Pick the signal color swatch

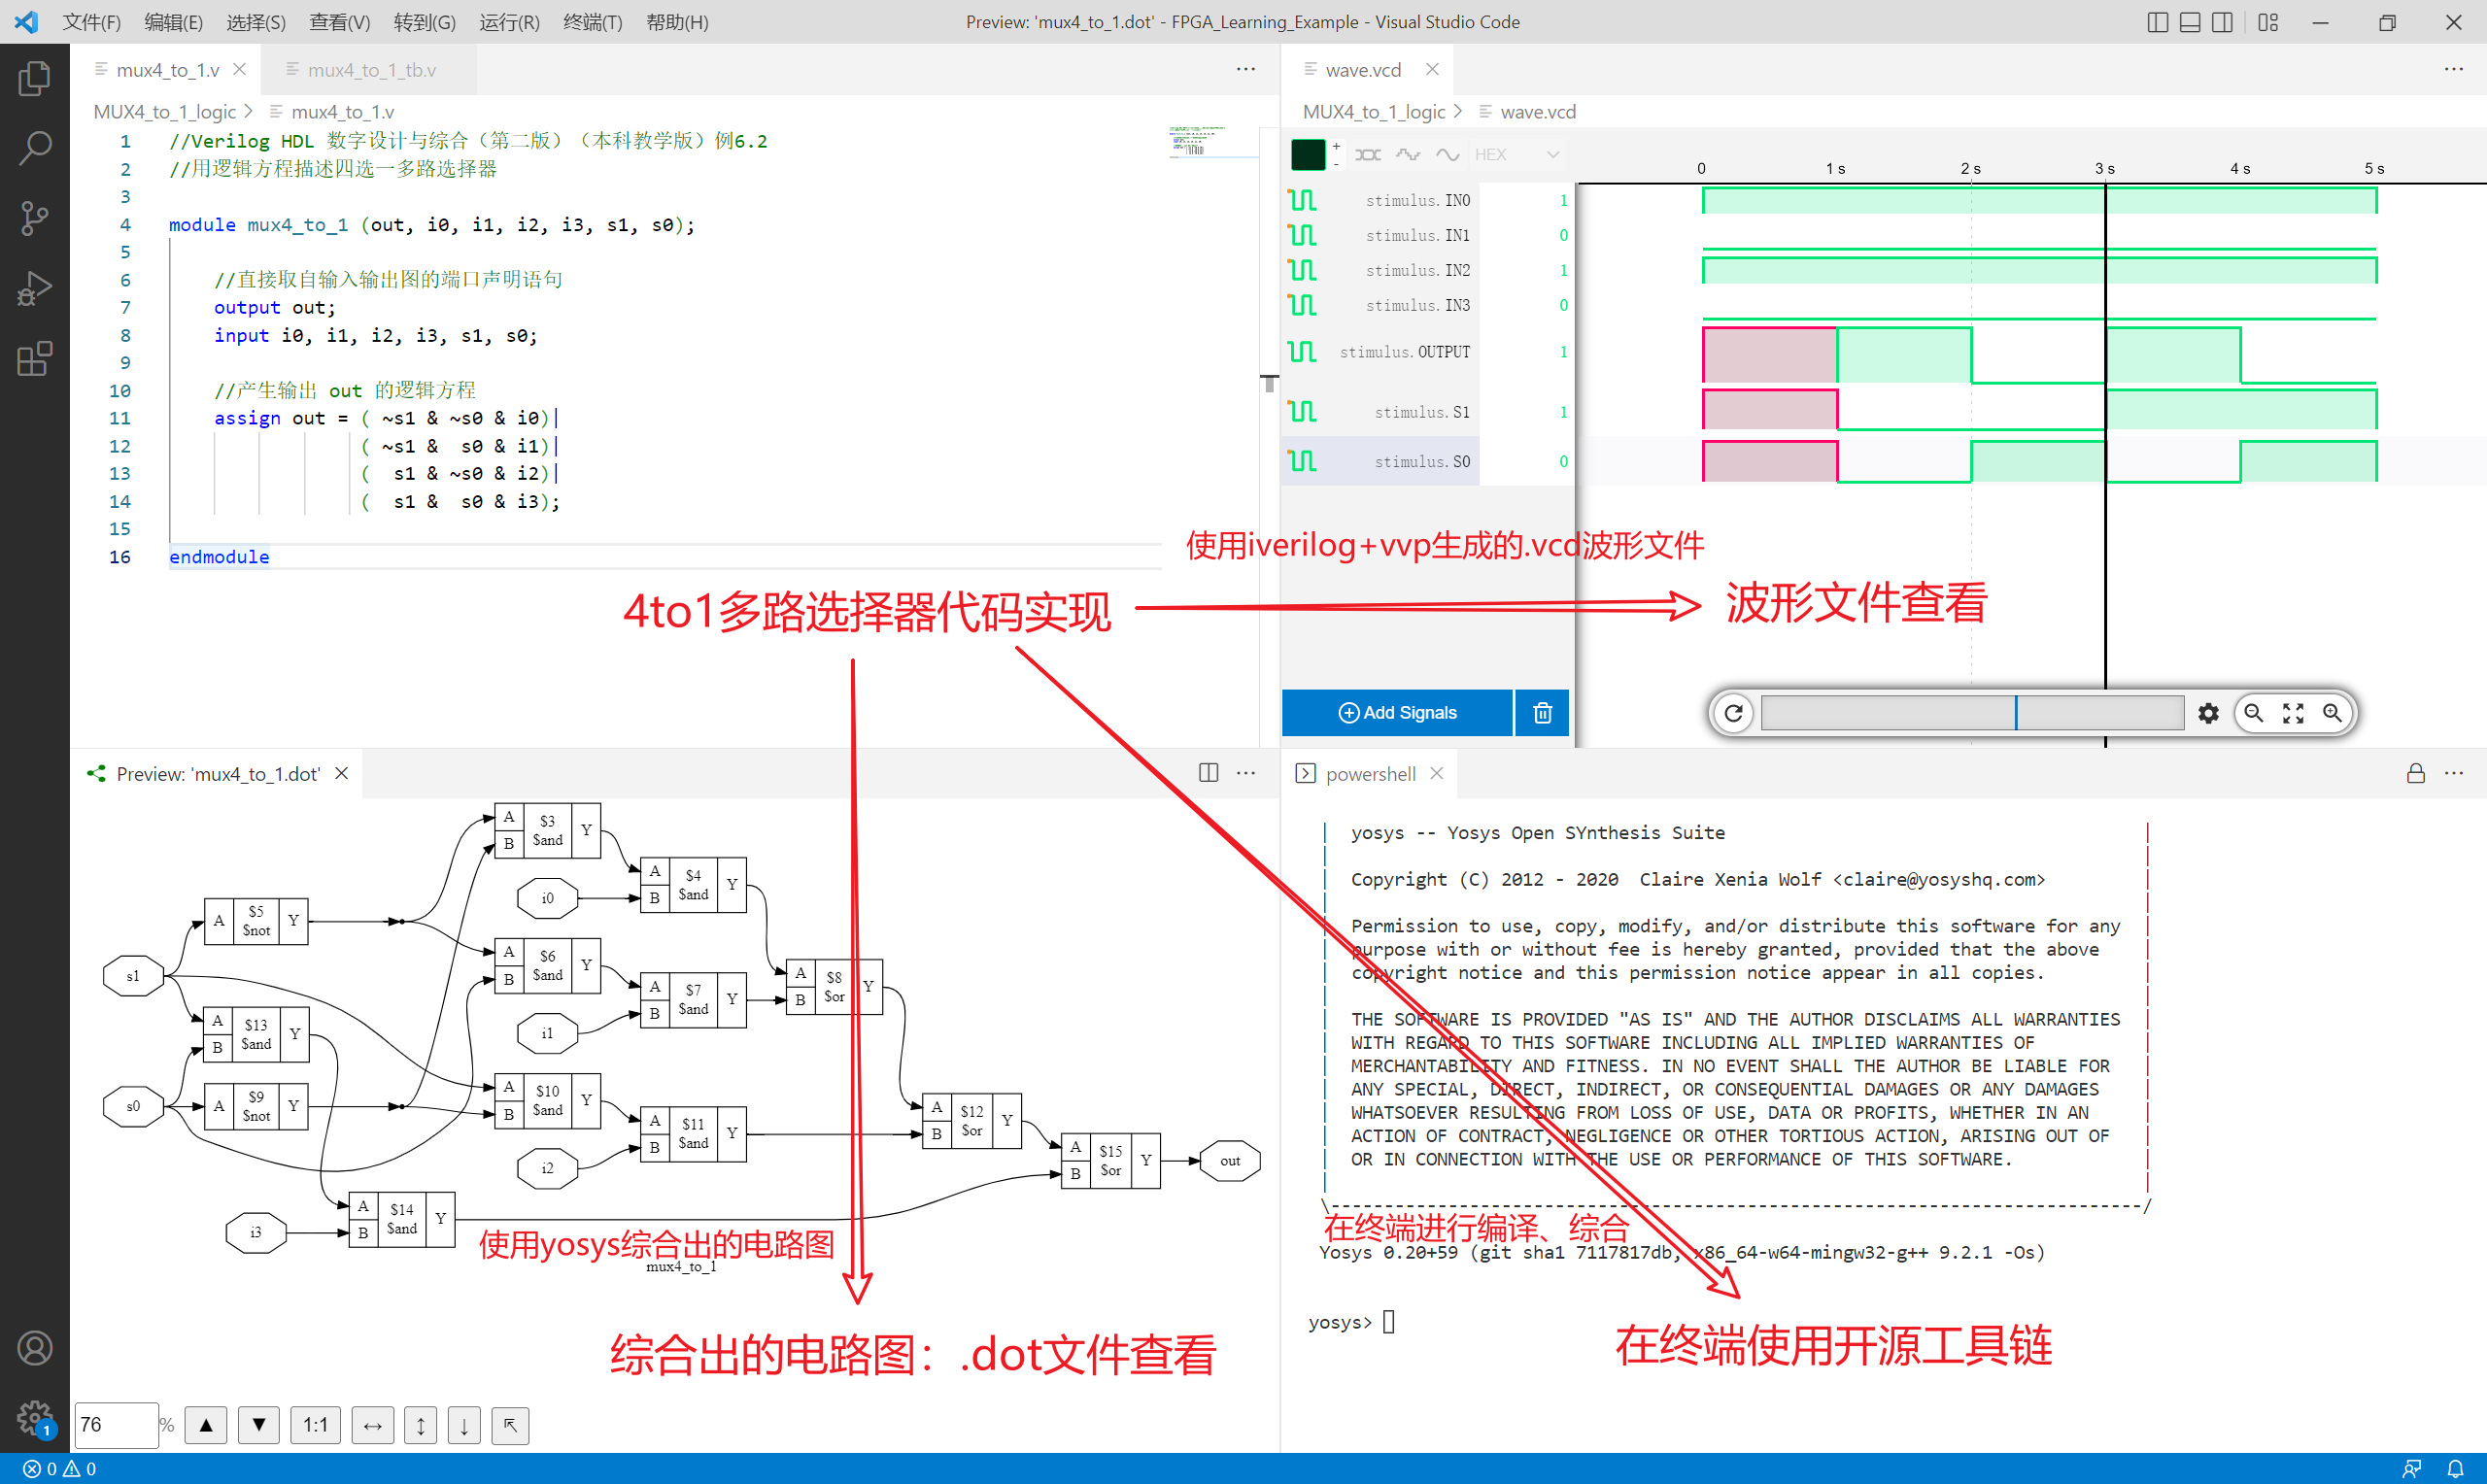coord(1308,154)
